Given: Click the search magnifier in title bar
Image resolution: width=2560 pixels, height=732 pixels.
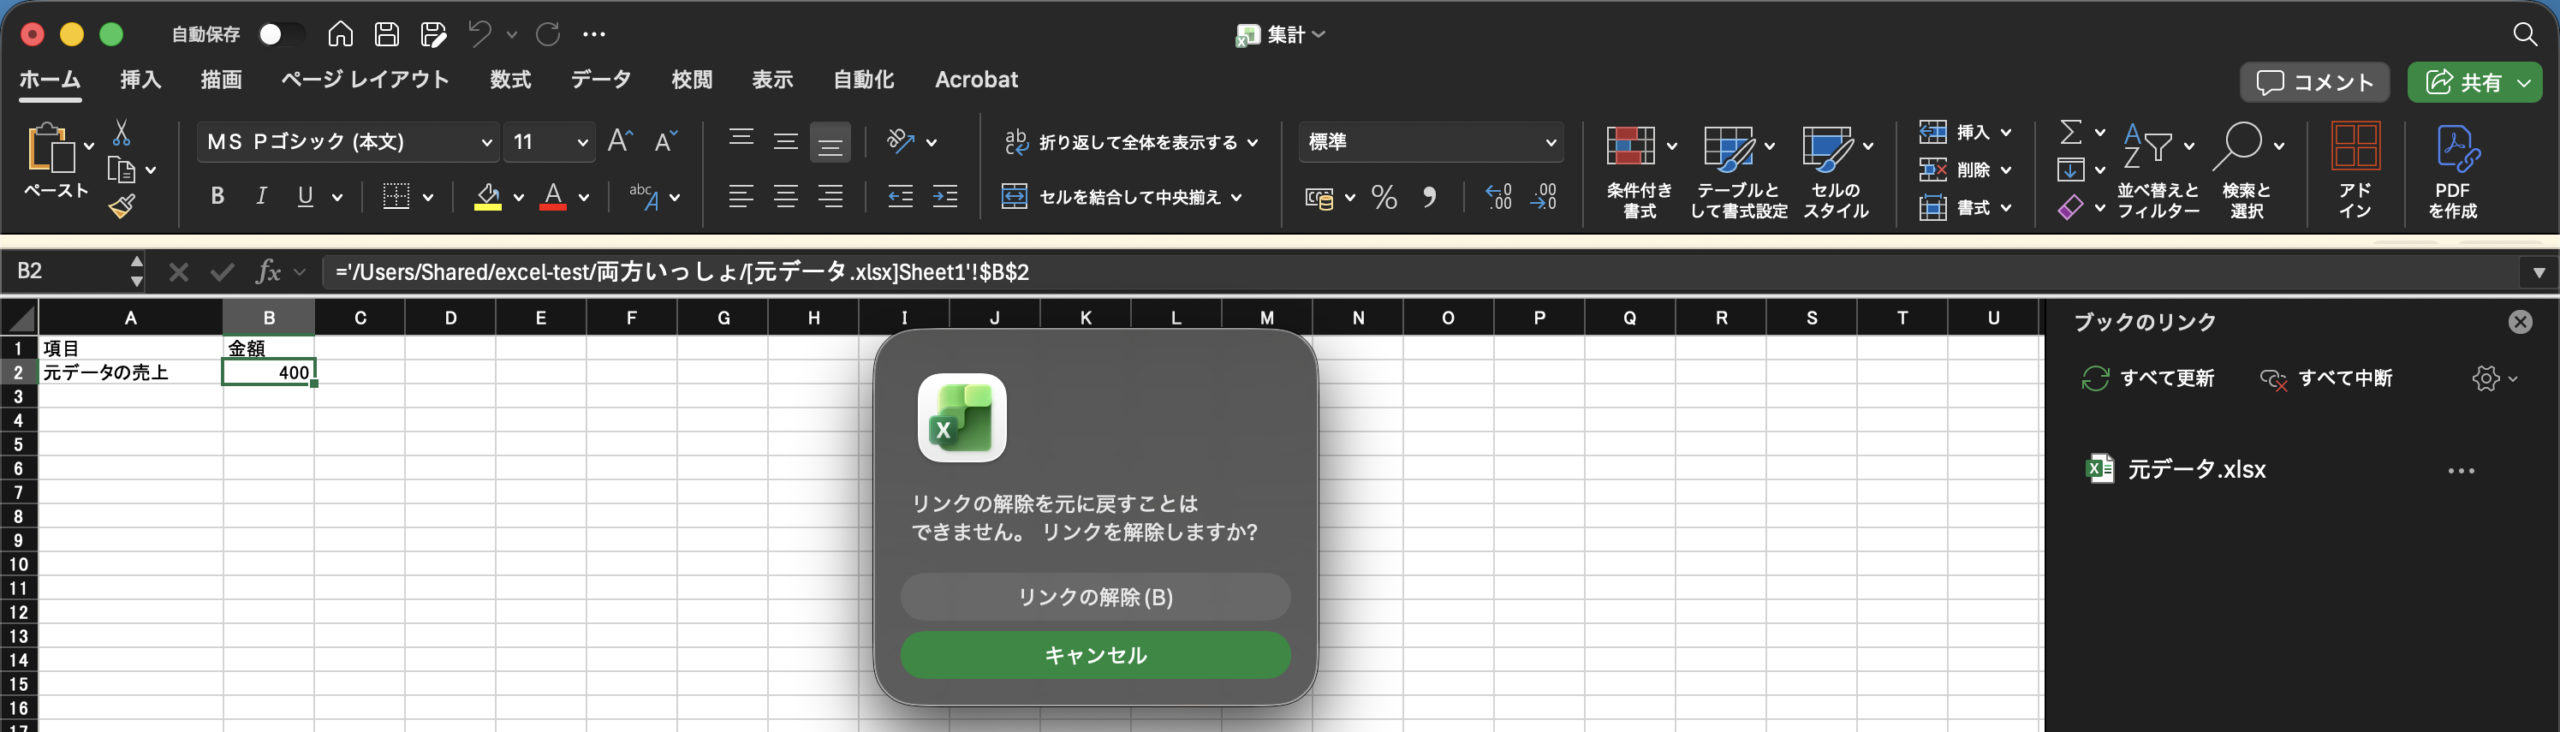Looking at the screenshot, I should point(2525,34).
